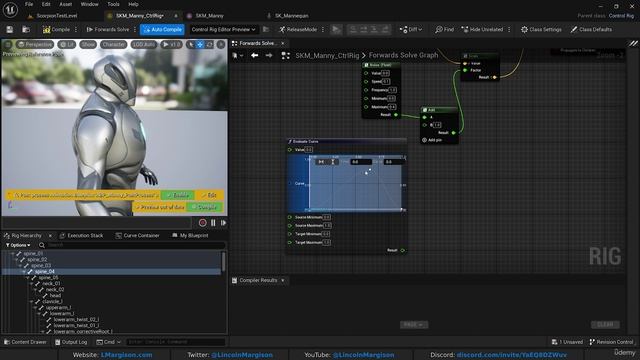
Task: Open the Tools menu
Action: 113,4
